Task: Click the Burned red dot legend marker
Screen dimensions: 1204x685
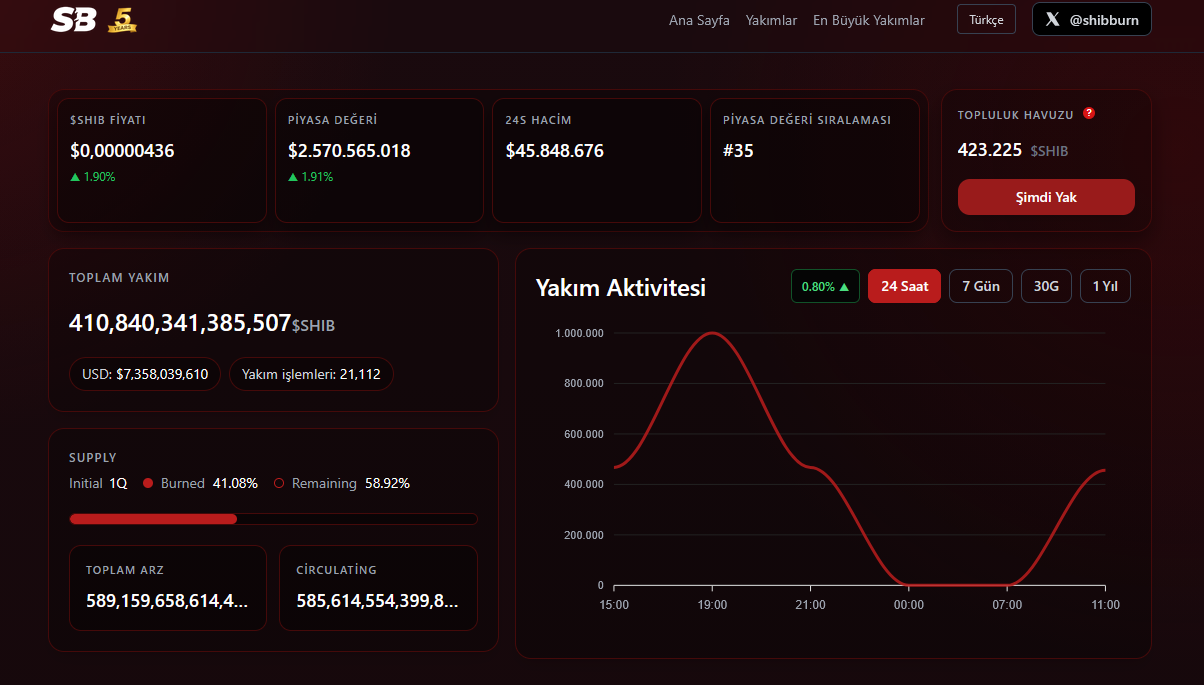Action: pos(148,483)
